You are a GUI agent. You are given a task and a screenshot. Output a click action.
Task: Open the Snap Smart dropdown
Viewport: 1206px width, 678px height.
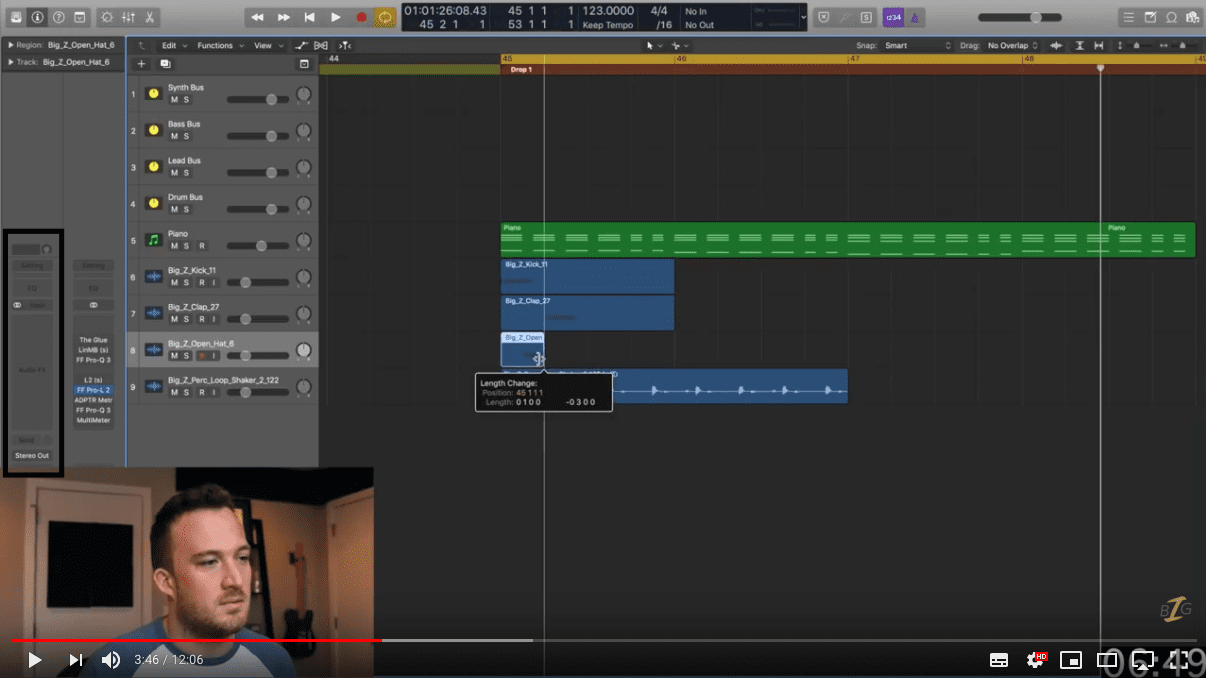coord(917,46)
